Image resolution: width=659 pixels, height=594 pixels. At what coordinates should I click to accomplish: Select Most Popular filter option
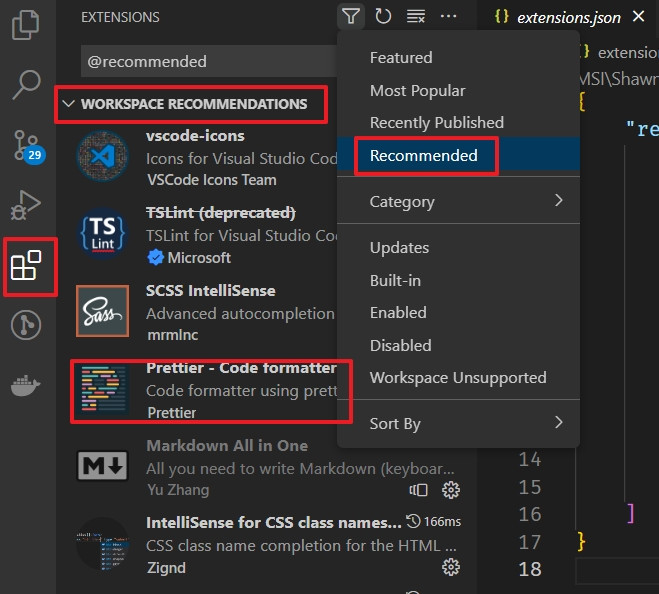coord(458,90)
